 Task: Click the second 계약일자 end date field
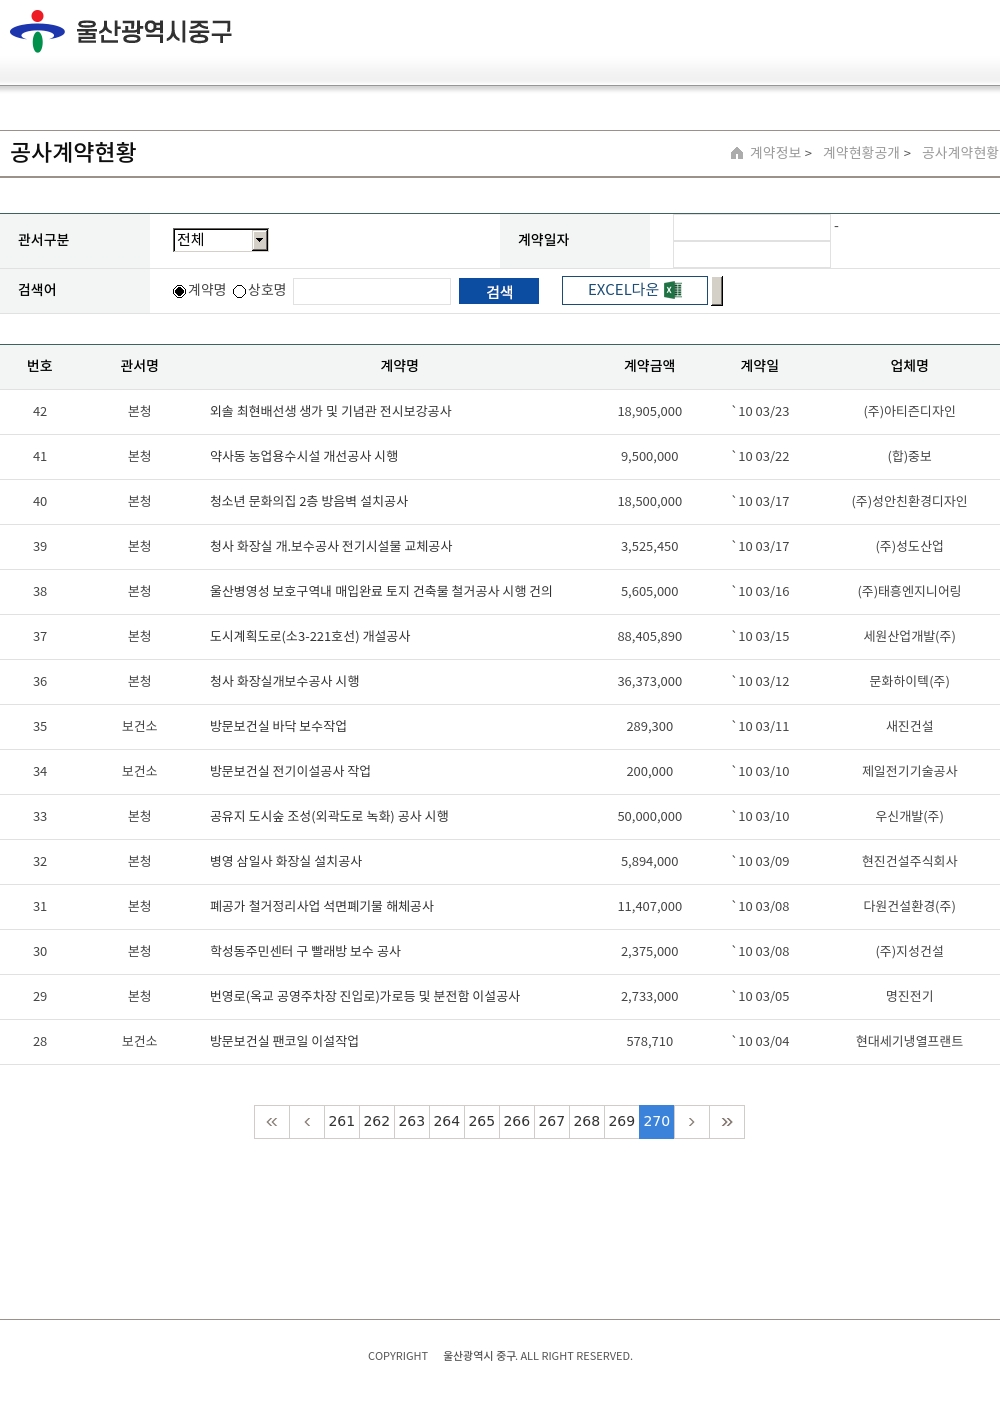tap(752, 255)
